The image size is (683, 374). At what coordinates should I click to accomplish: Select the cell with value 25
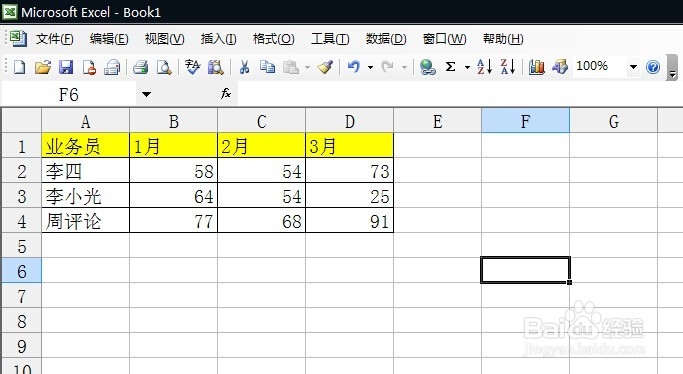pyautogui.click(x=349, y=196)
